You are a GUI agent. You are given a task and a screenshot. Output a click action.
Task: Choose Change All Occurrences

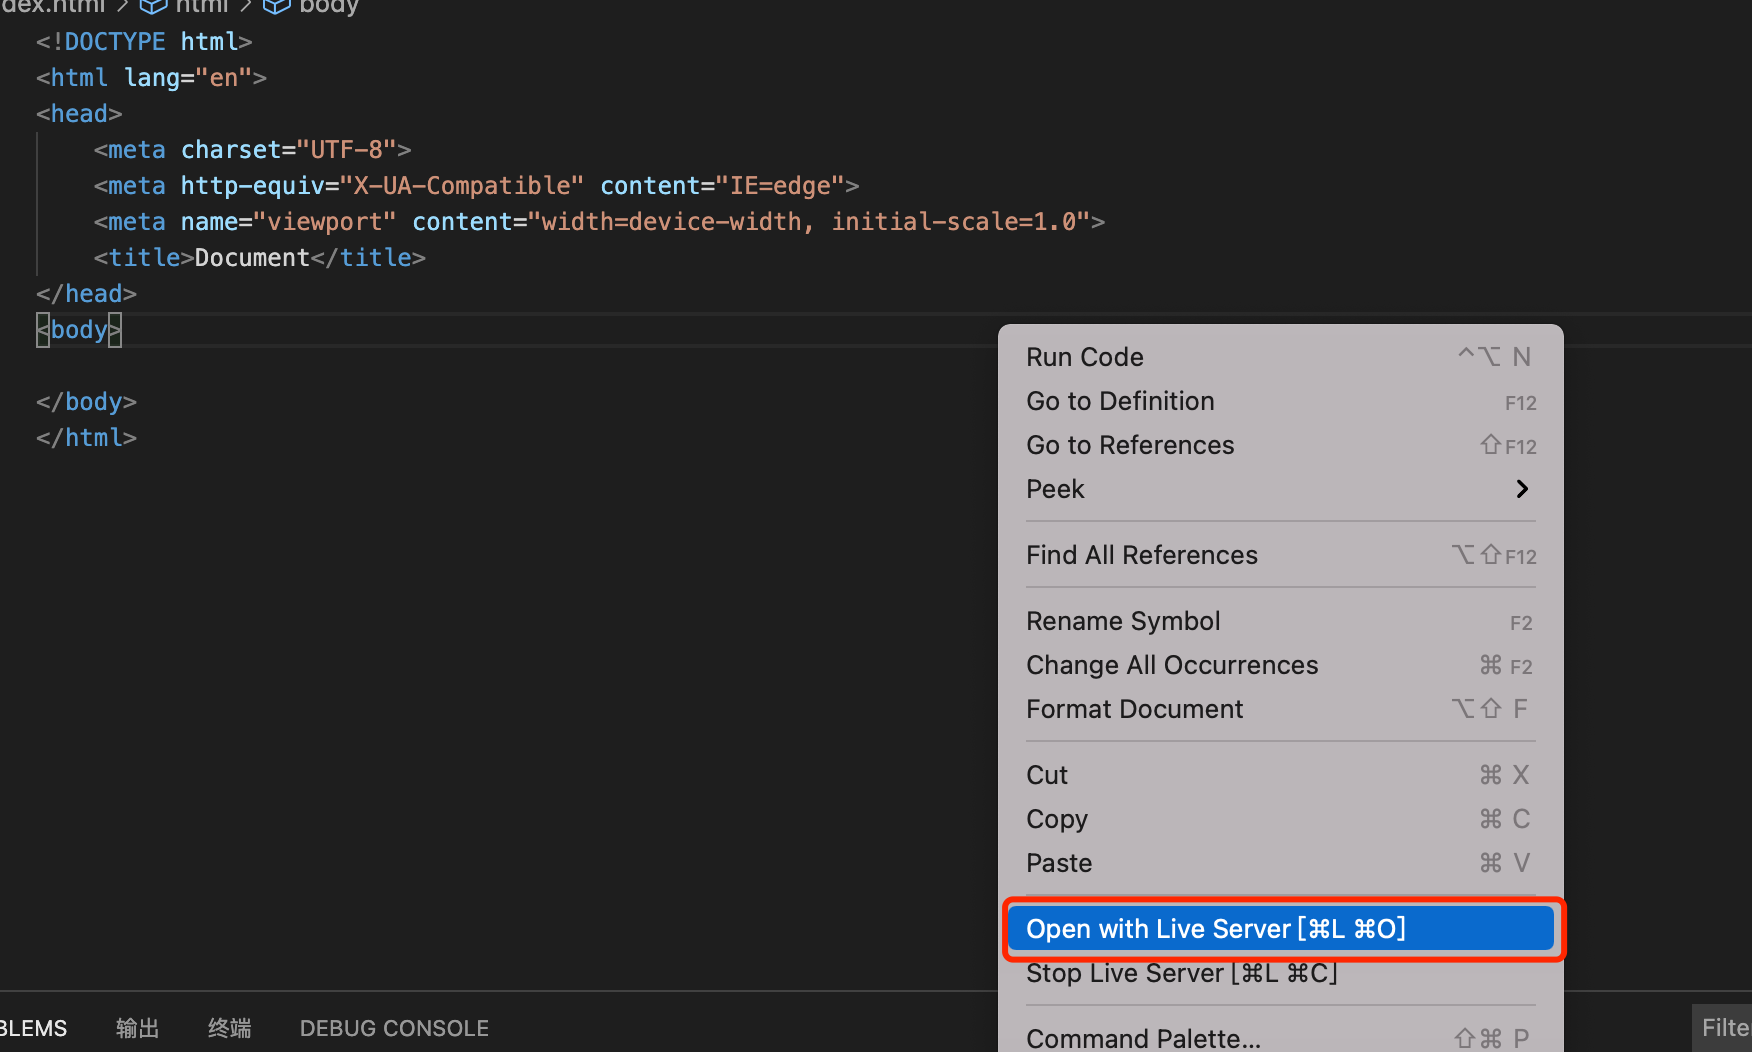click(1280, 665)
